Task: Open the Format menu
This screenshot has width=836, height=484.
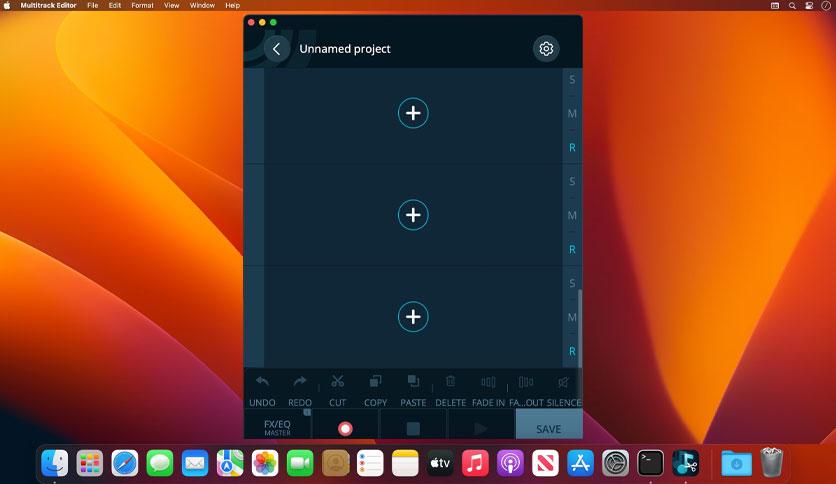Action: click(x=142, y=5)
